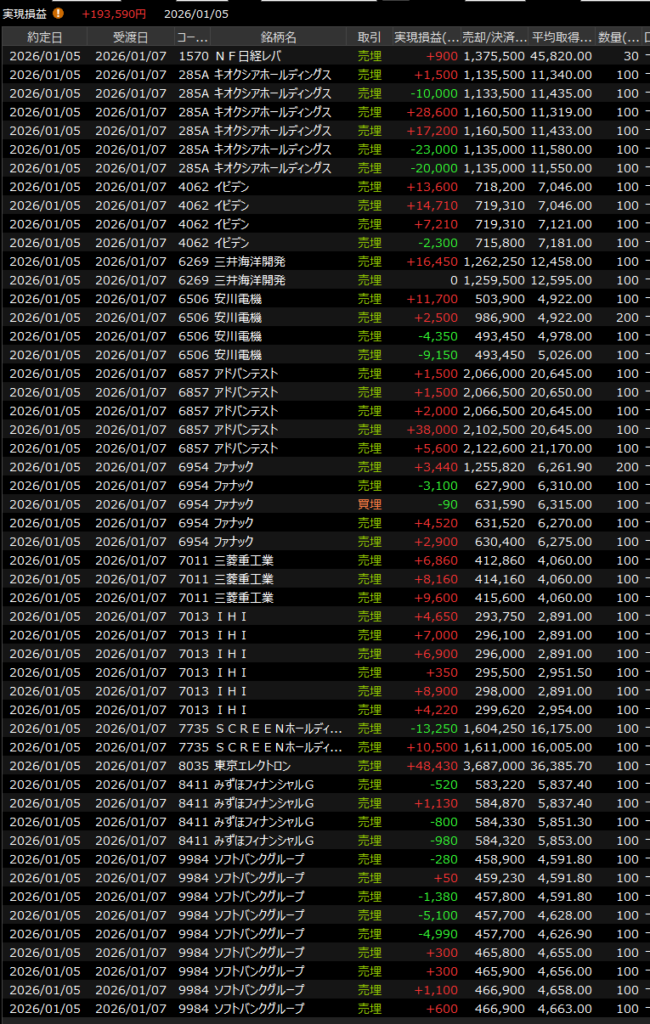650x1024 pixels.
Task: Click the 銘柄名 column header
Action: pos(277,37)
